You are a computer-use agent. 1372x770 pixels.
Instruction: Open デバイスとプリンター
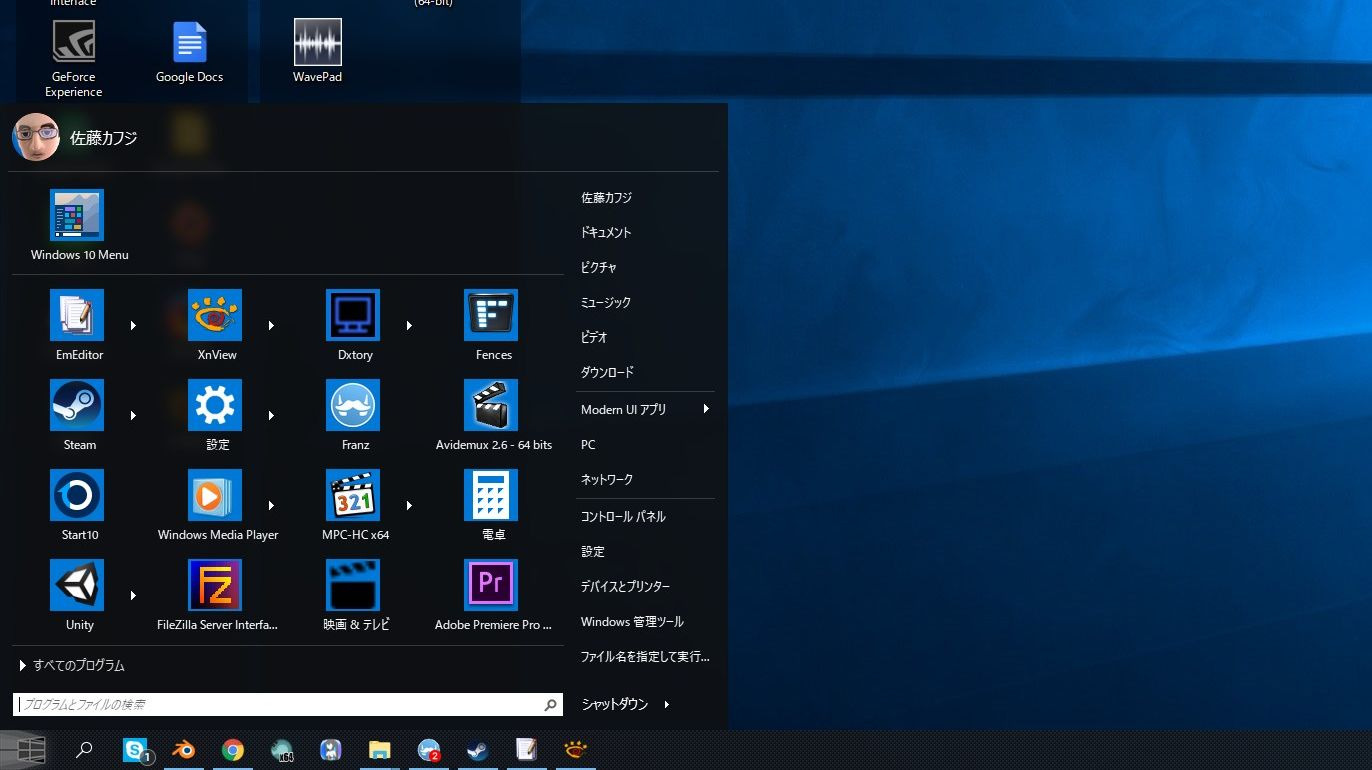click(625, 587)
